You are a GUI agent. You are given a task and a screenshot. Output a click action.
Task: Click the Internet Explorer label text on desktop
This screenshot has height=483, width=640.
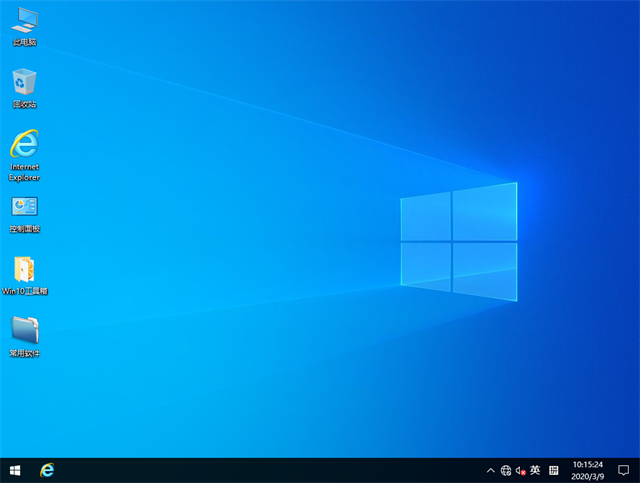point(25,172)
